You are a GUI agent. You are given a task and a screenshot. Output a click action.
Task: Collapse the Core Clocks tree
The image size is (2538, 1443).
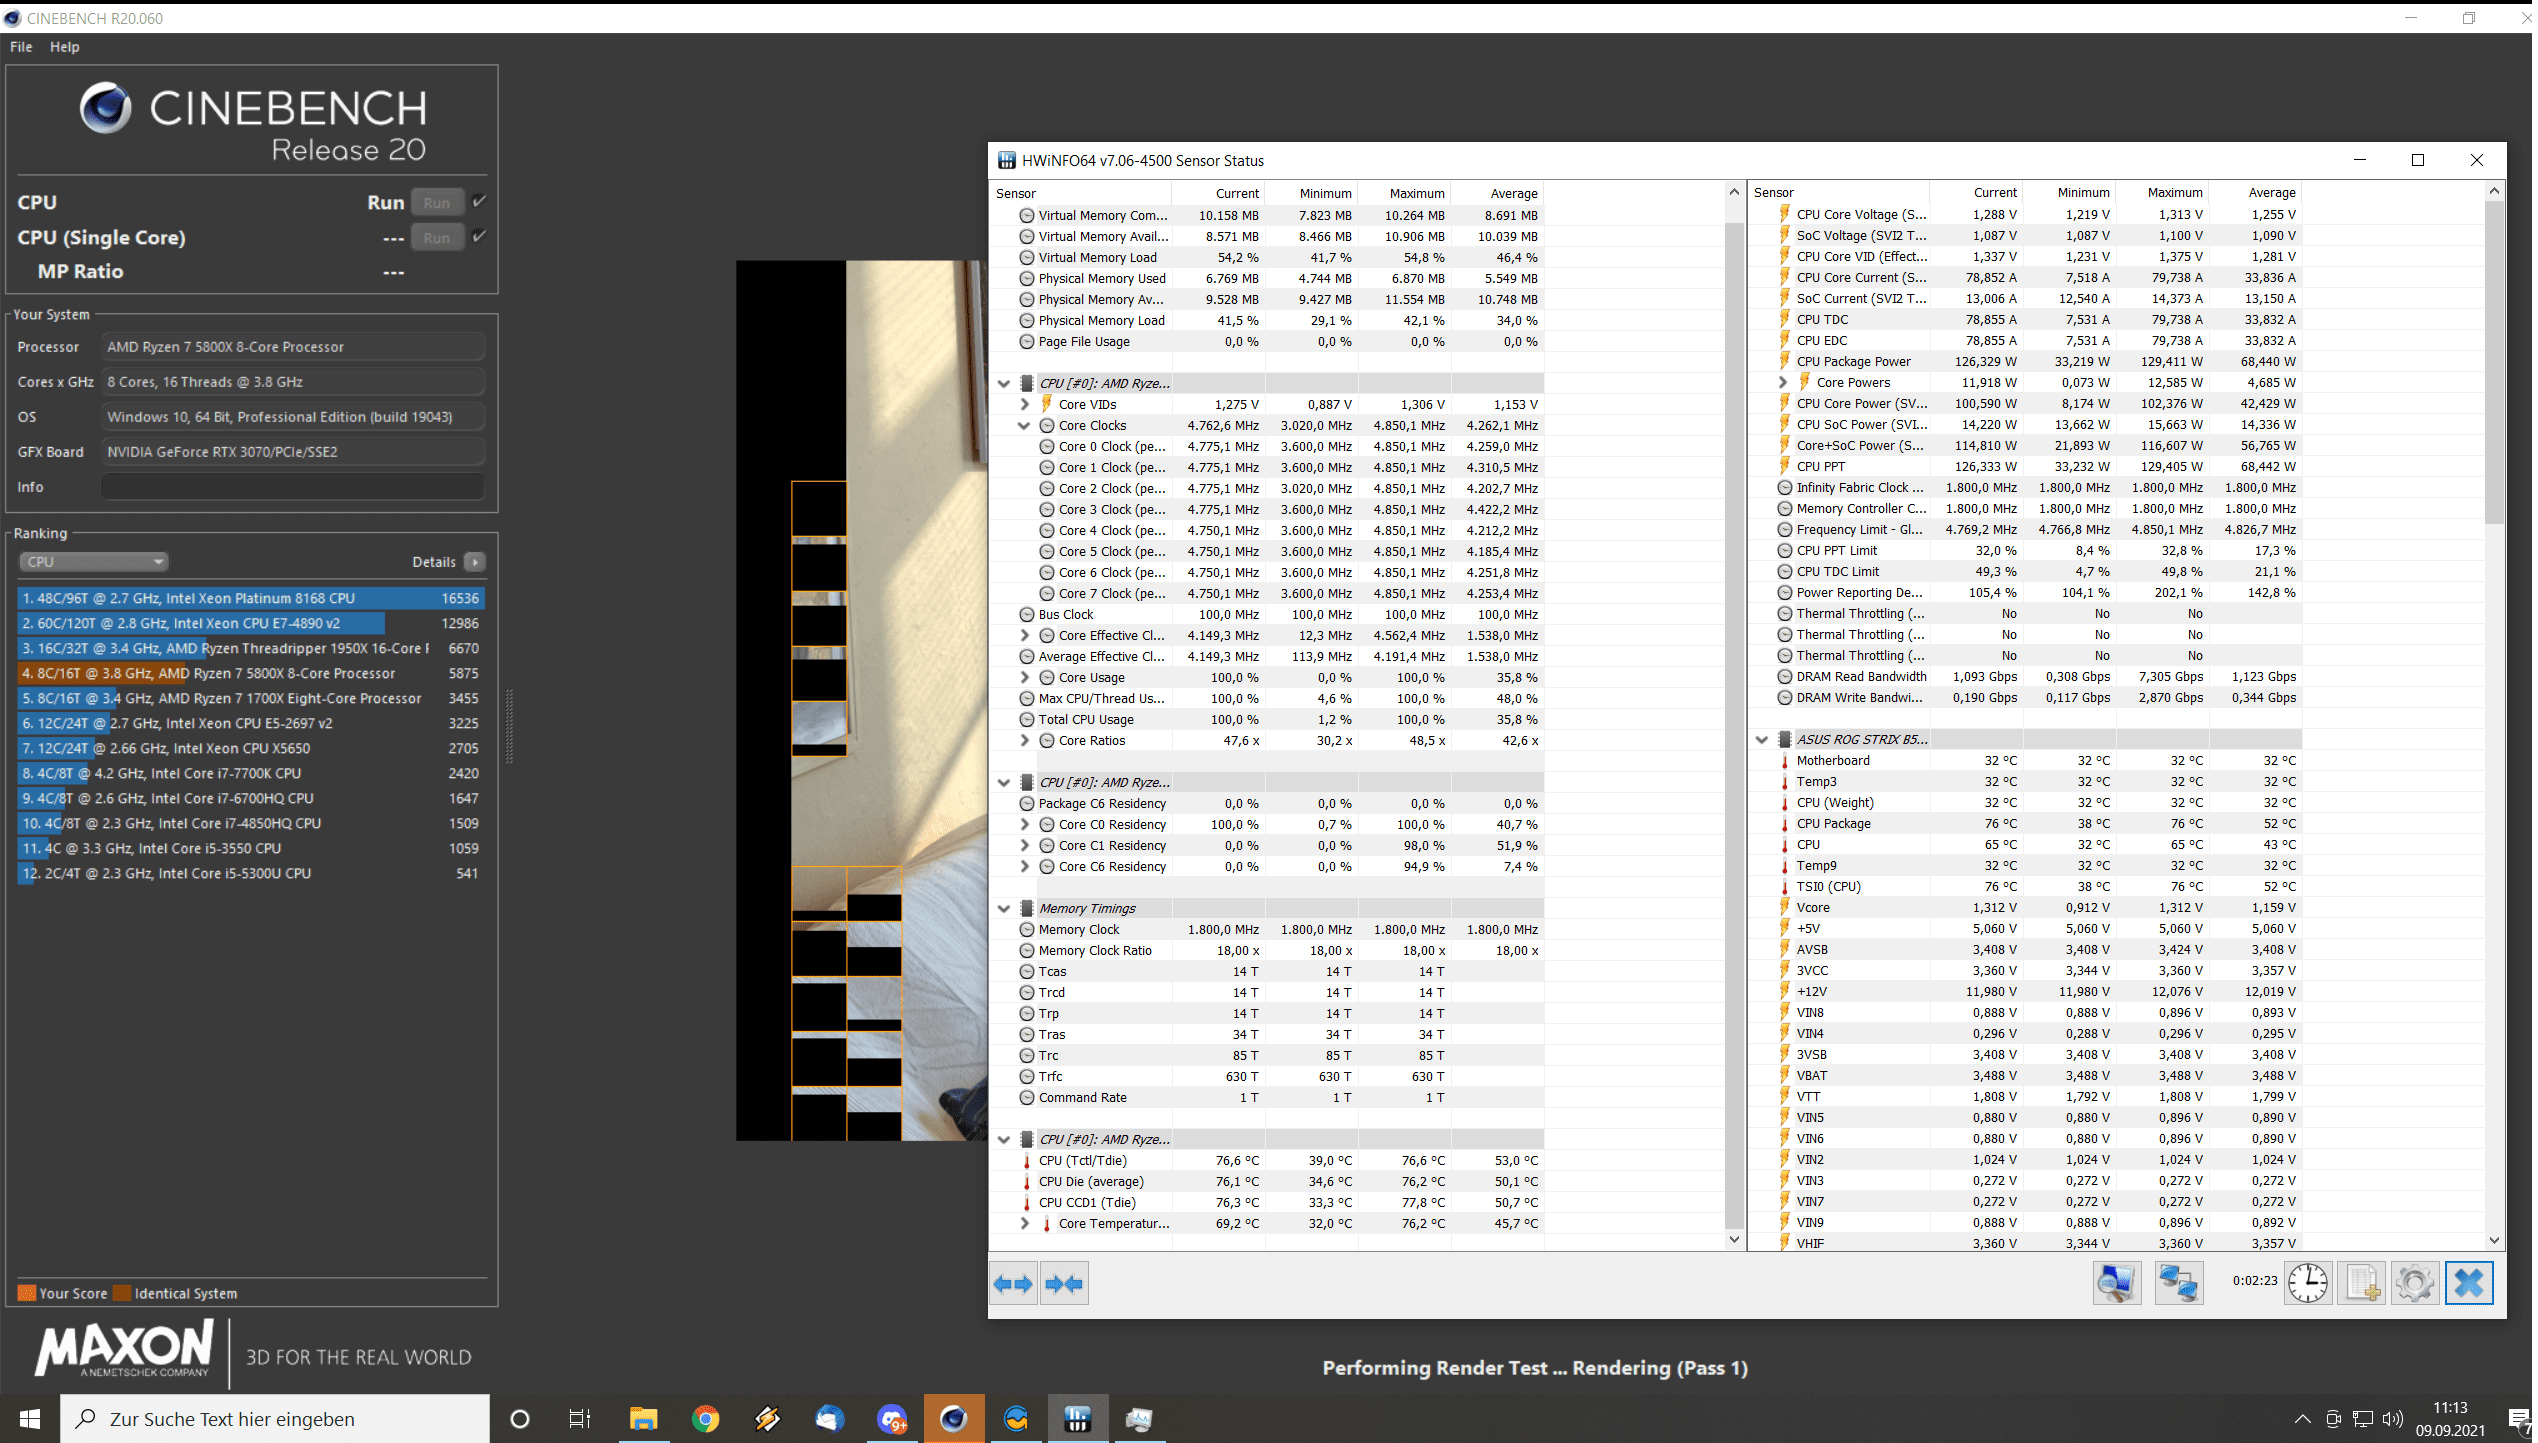(1023, 425)
